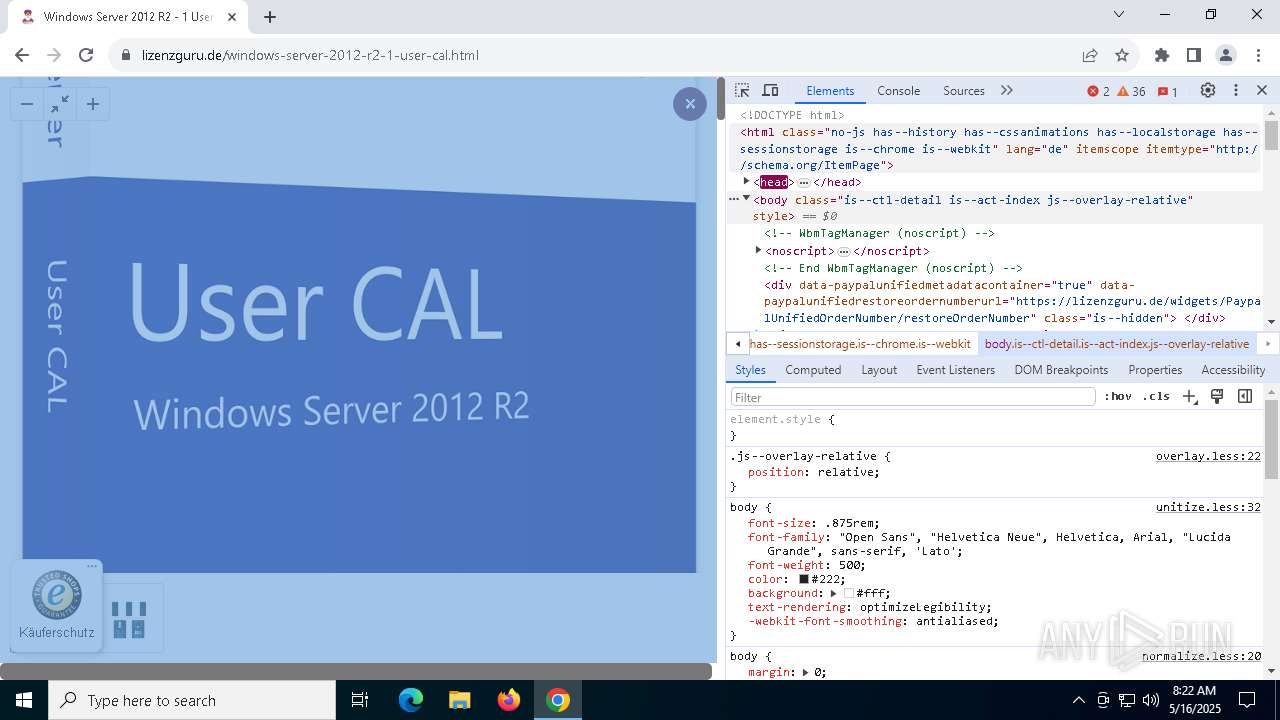The width and height of the screenshot is (1280, 720).
Task: Open the DevTools three-dot customize menu
Action: [x=1236, y=90]
